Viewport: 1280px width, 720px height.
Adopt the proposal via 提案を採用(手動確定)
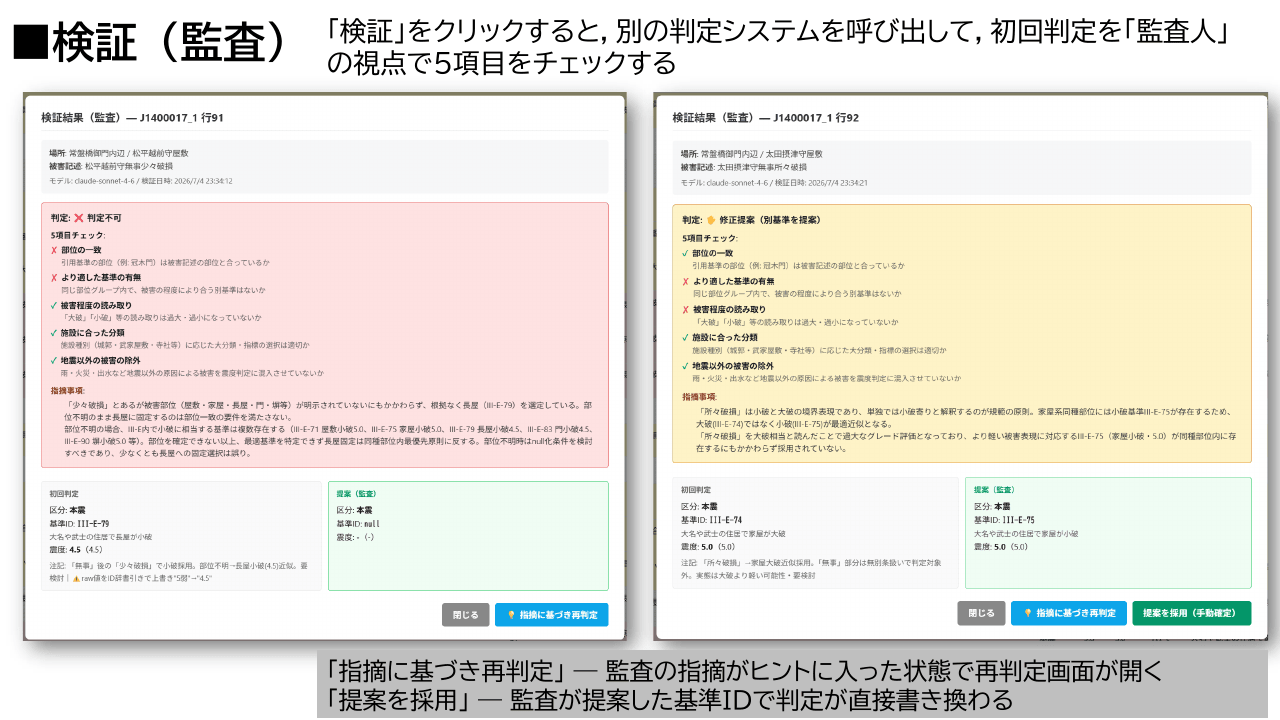(x=1191, y=613)
